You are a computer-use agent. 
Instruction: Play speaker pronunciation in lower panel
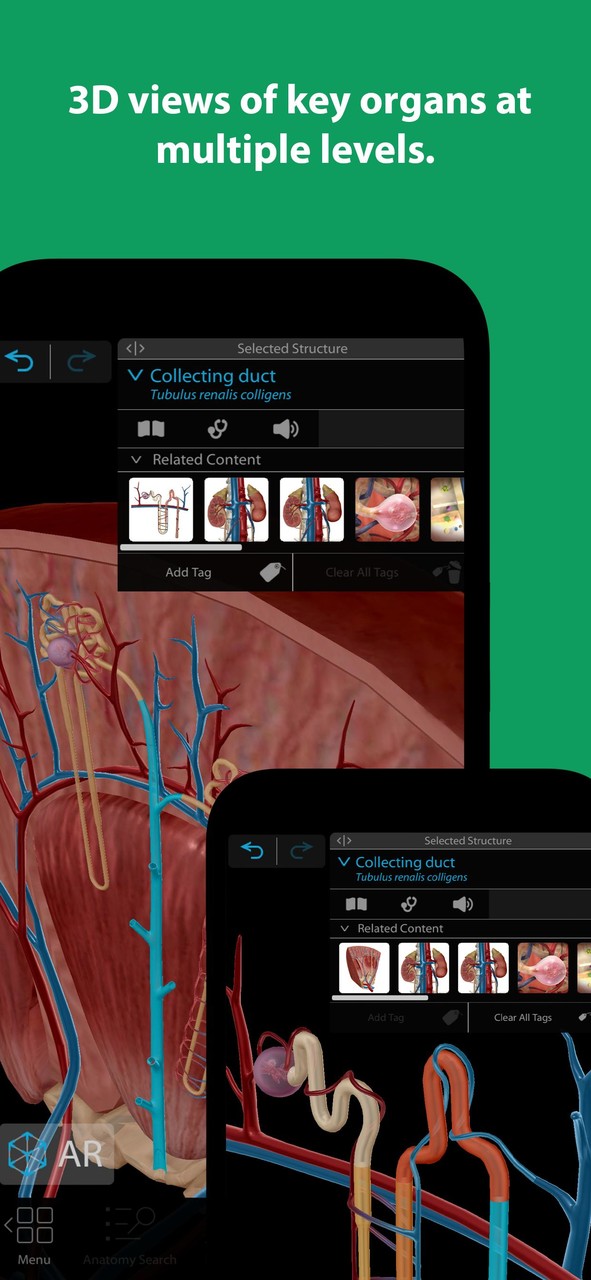(x=462, y=904)
